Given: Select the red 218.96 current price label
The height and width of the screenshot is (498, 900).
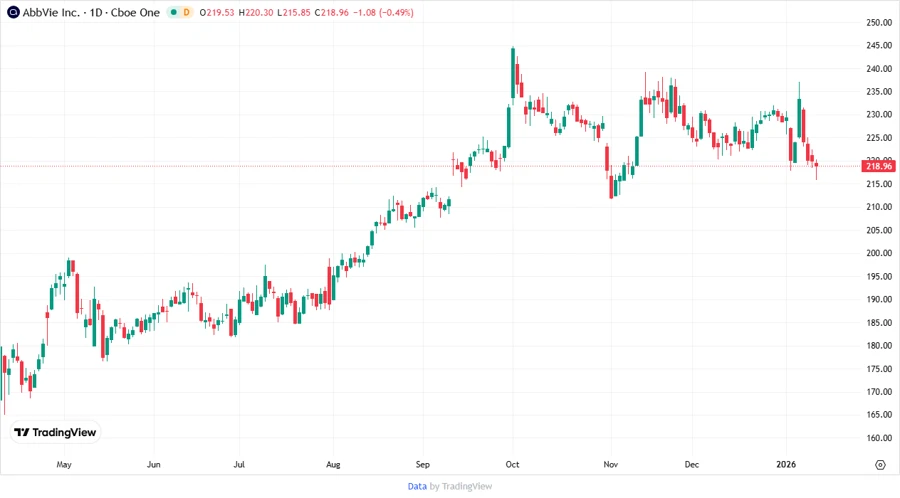Looking at the screenshot, I should [878, 166].
